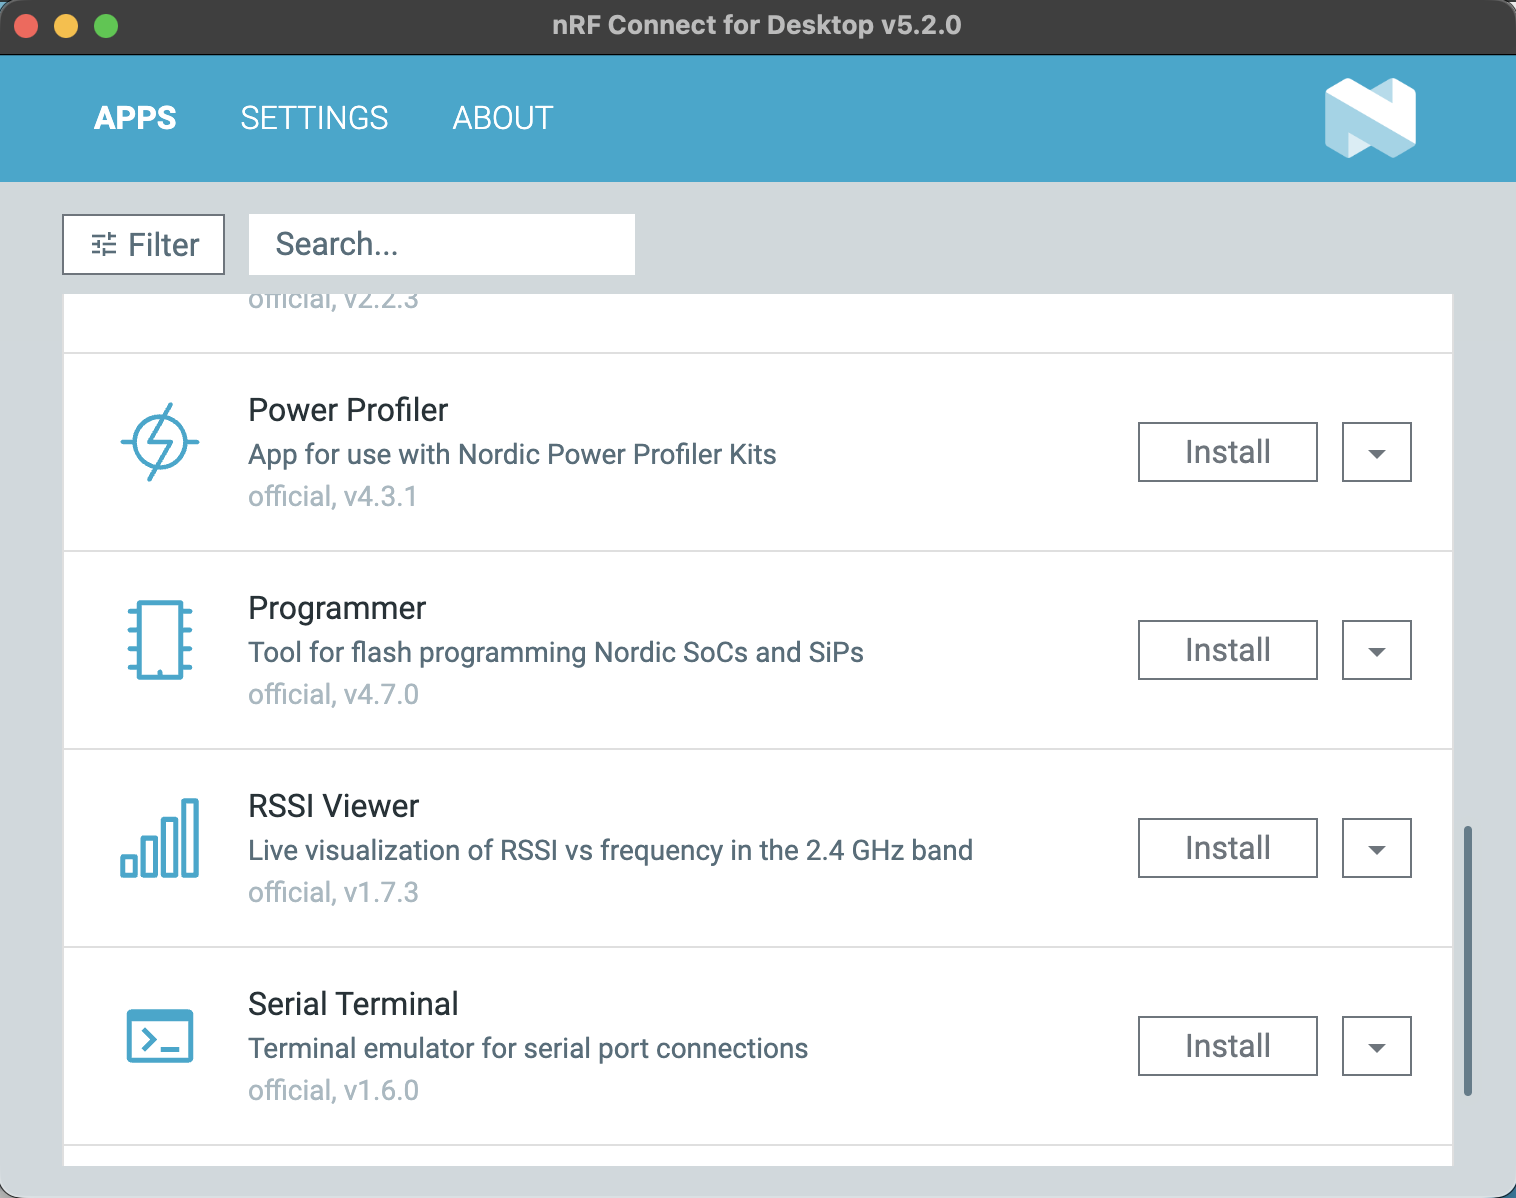Image resolution: width=1516 pixels, height=1198 pixels.
Task: Select the Serial Terminal title text
Action: tap(354, 1004)
